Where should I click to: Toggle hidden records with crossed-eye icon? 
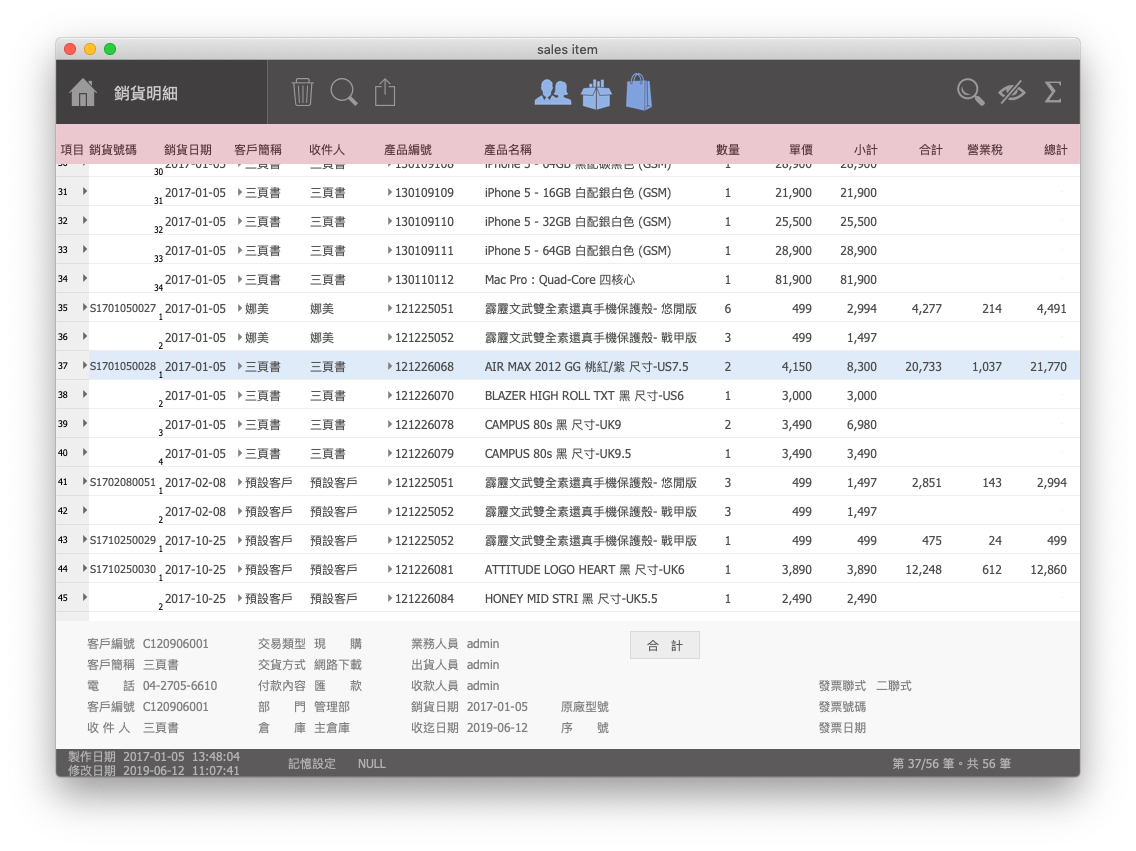[x=1012, y=93]
